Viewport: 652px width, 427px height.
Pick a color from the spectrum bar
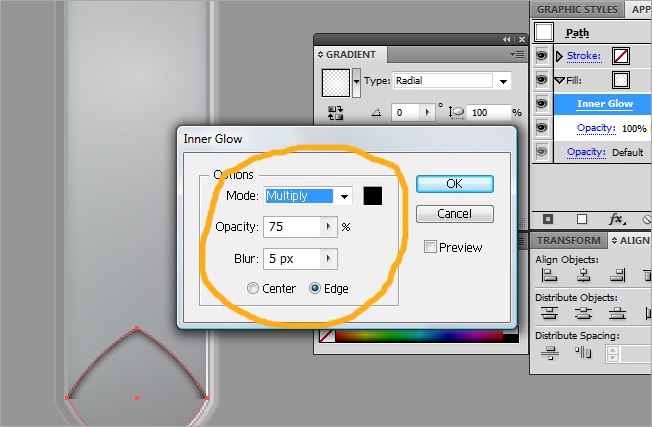(419, 336)
